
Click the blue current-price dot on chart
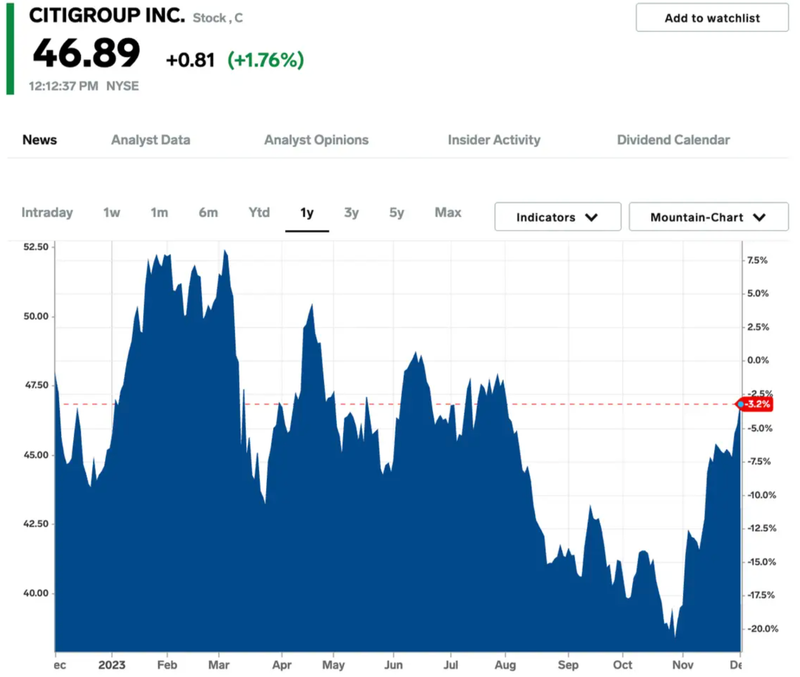pyautogui.click(x=740, y=404)
